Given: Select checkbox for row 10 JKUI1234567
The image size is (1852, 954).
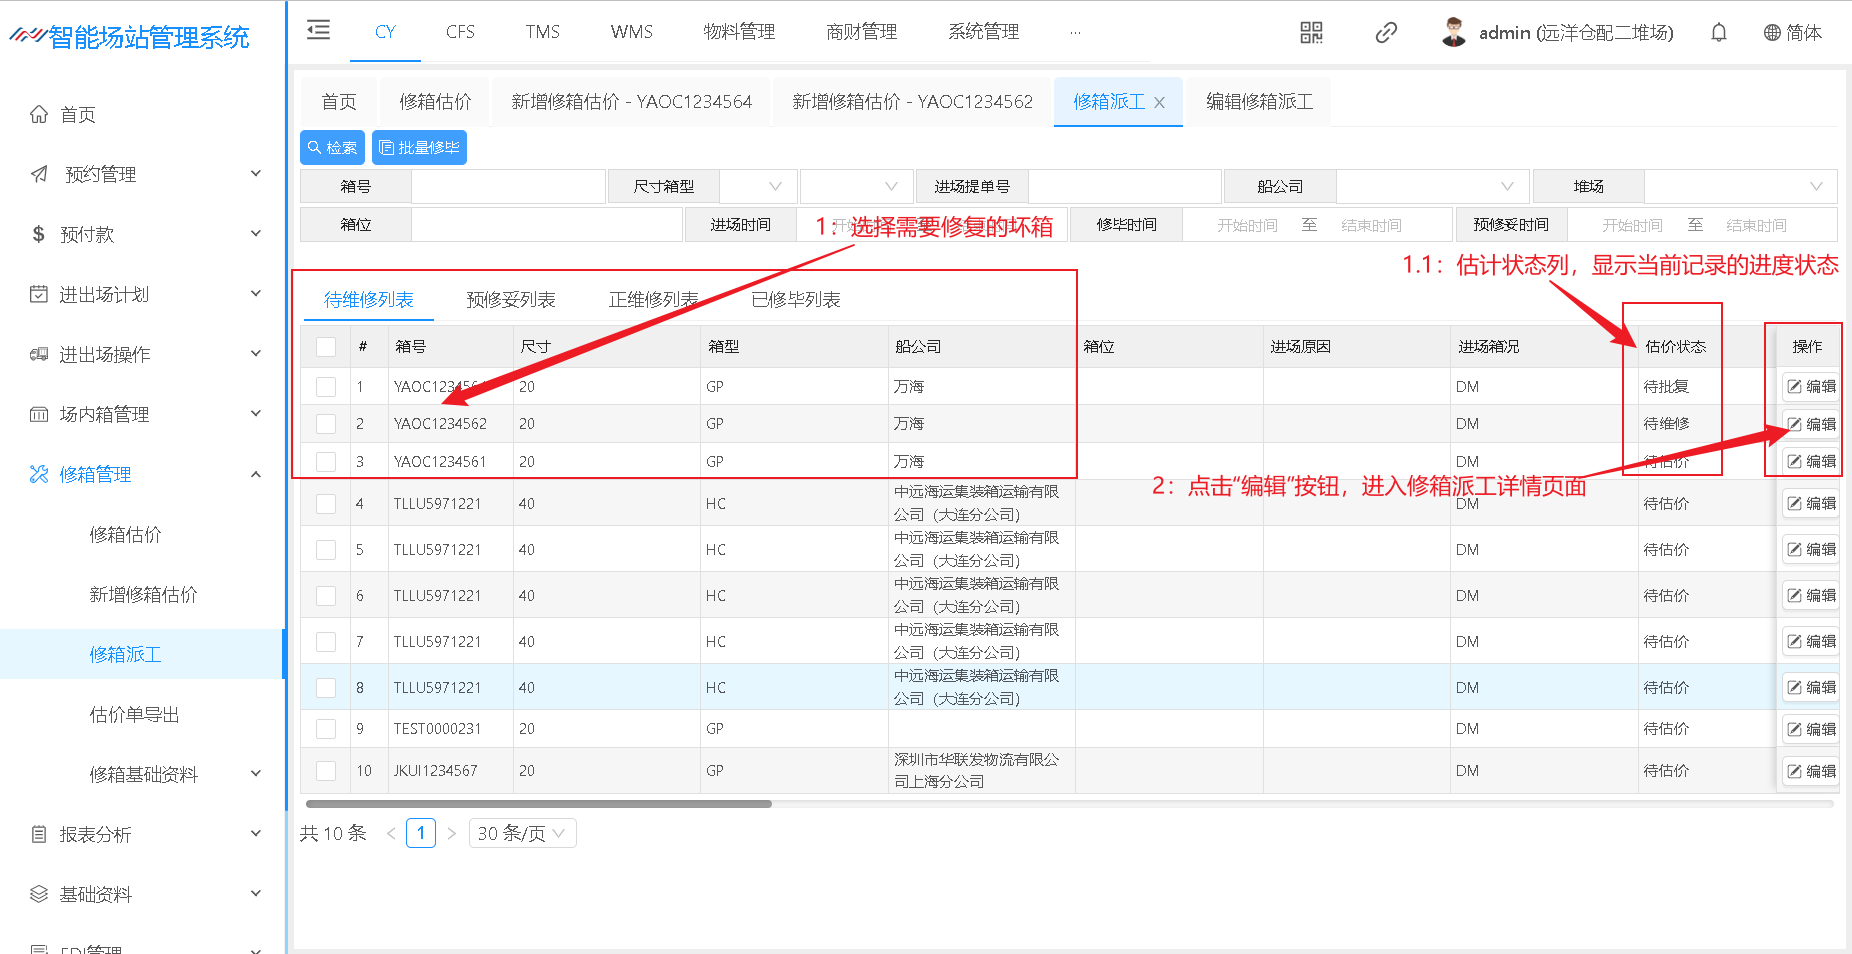Looking at the screenshot, I should pyautogui.click(x=326, y=771).
